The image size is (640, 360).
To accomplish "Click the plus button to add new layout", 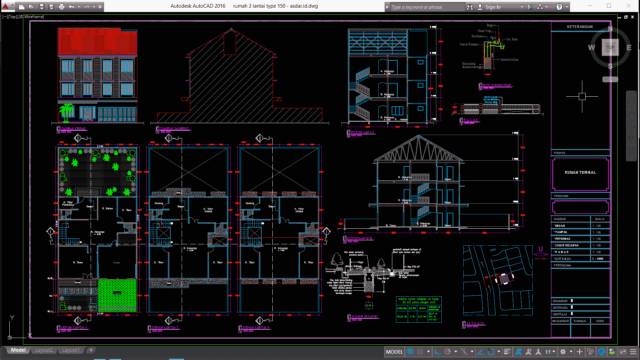I will 91,350.
